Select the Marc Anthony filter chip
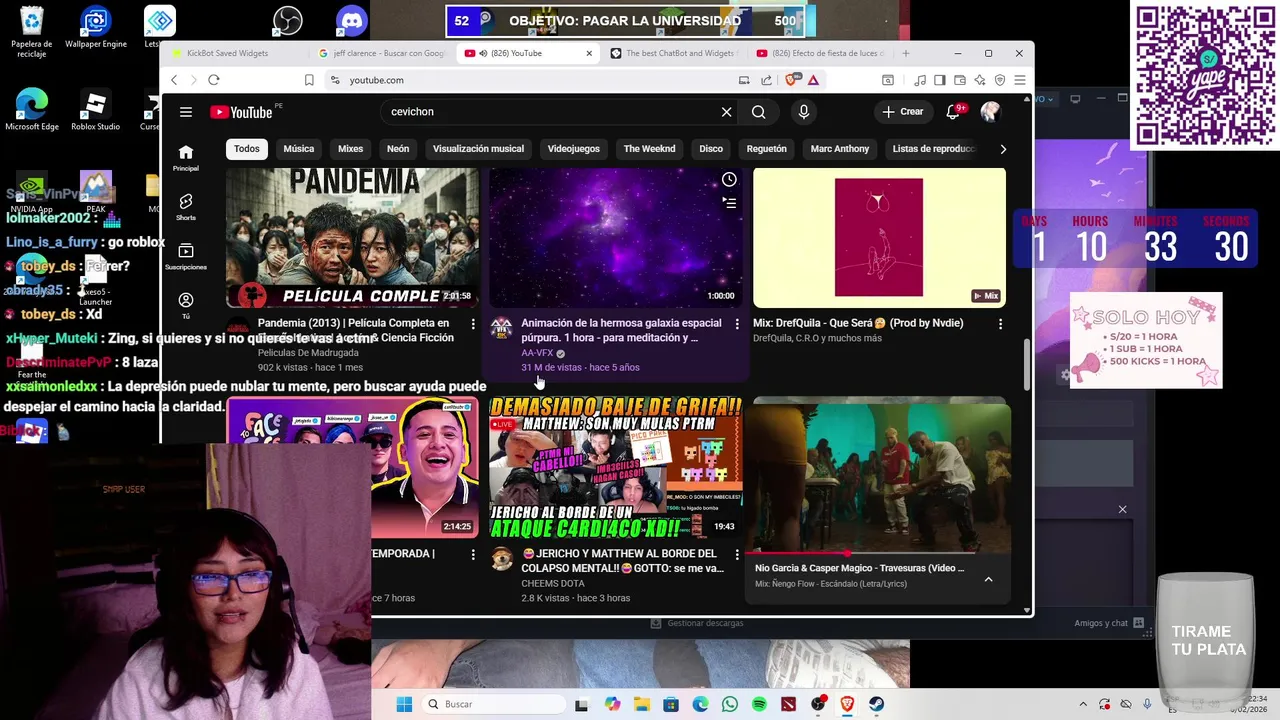Viewport: 1280px width, 720px height. click(840, 149)
